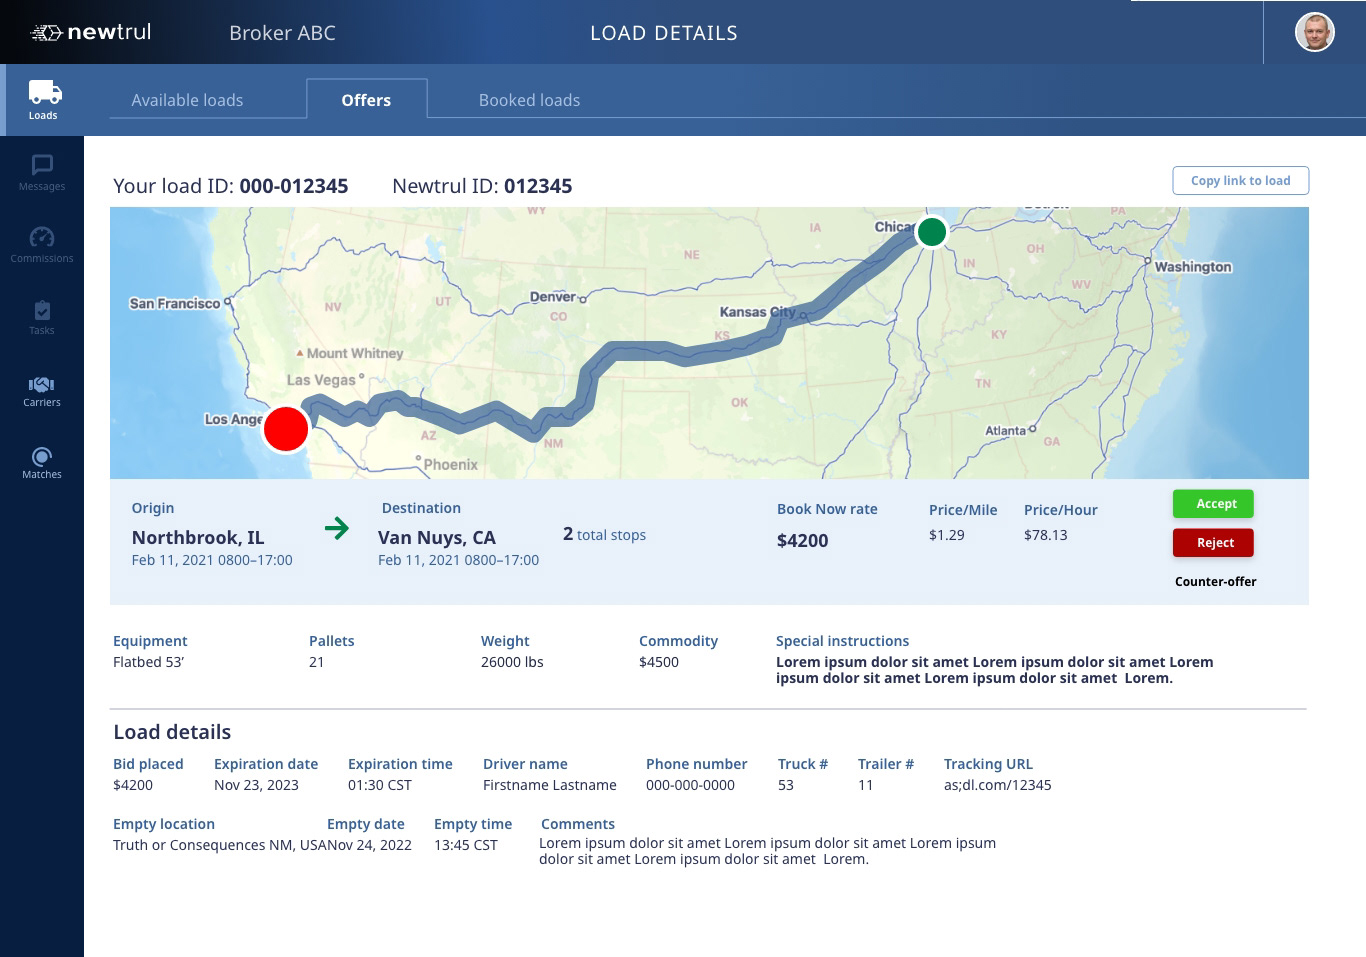Click the destination Van Nuys, CA

[437, 537]
